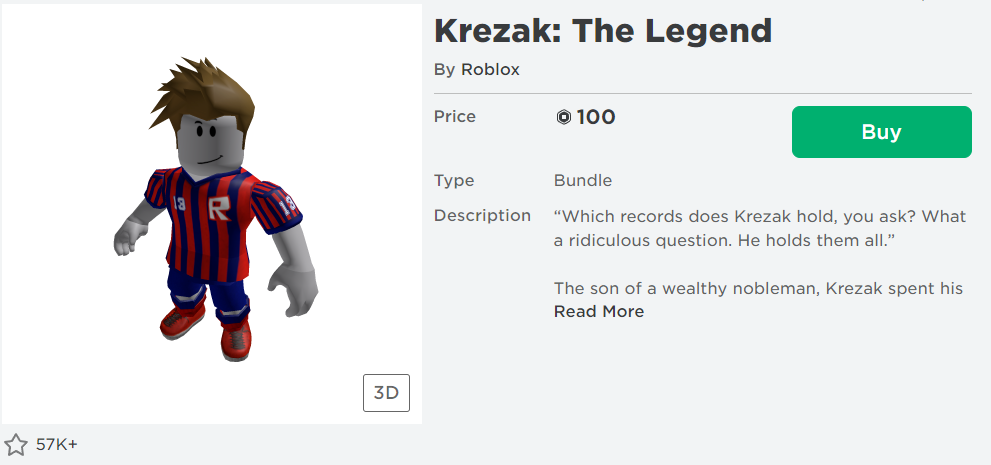Toggle the 3D avatar view
The height and width of the screenshot is (465, 991).
coord(386,393)
